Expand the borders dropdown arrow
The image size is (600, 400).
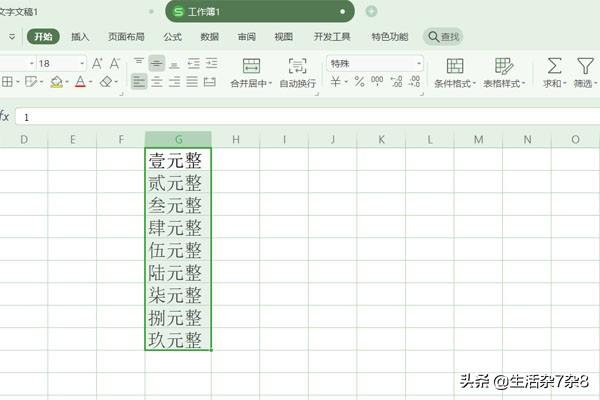18,82
